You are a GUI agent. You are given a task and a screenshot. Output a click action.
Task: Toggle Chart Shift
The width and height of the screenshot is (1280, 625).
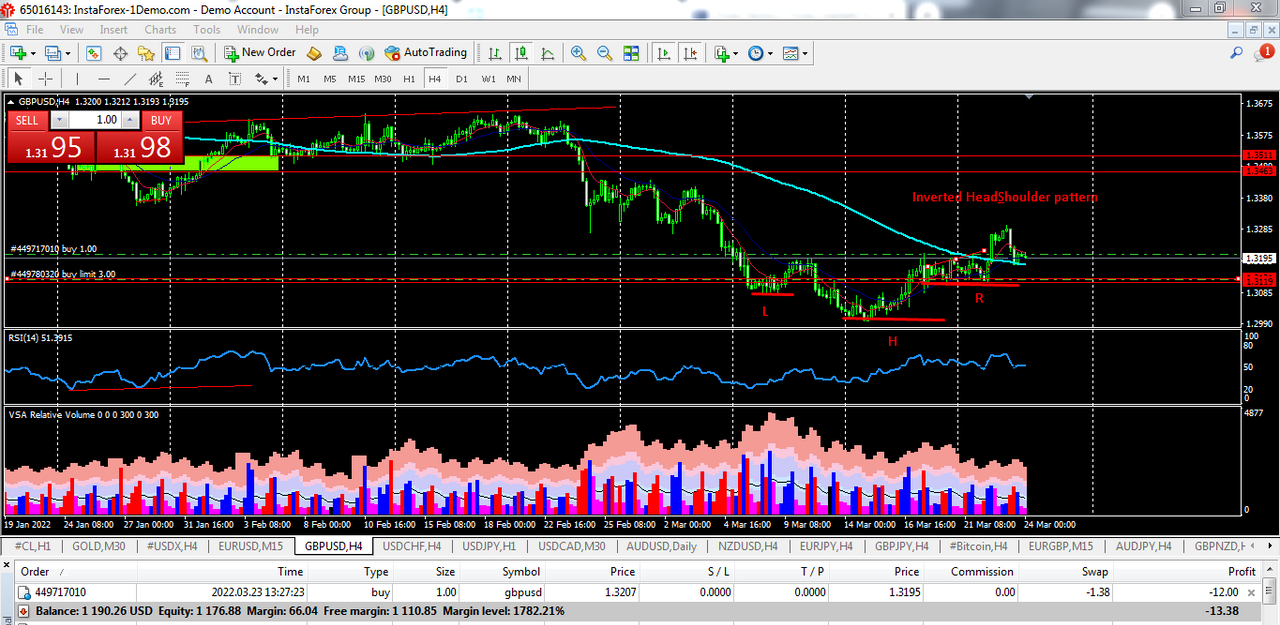[689, 53]
